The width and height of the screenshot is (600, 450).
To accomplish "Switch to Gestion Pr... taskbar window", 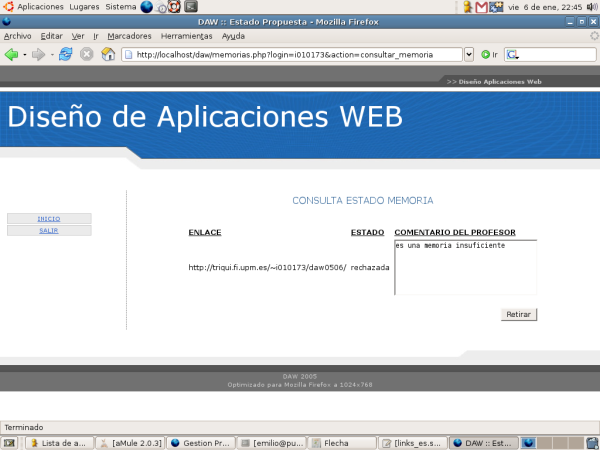I will 201,443.
